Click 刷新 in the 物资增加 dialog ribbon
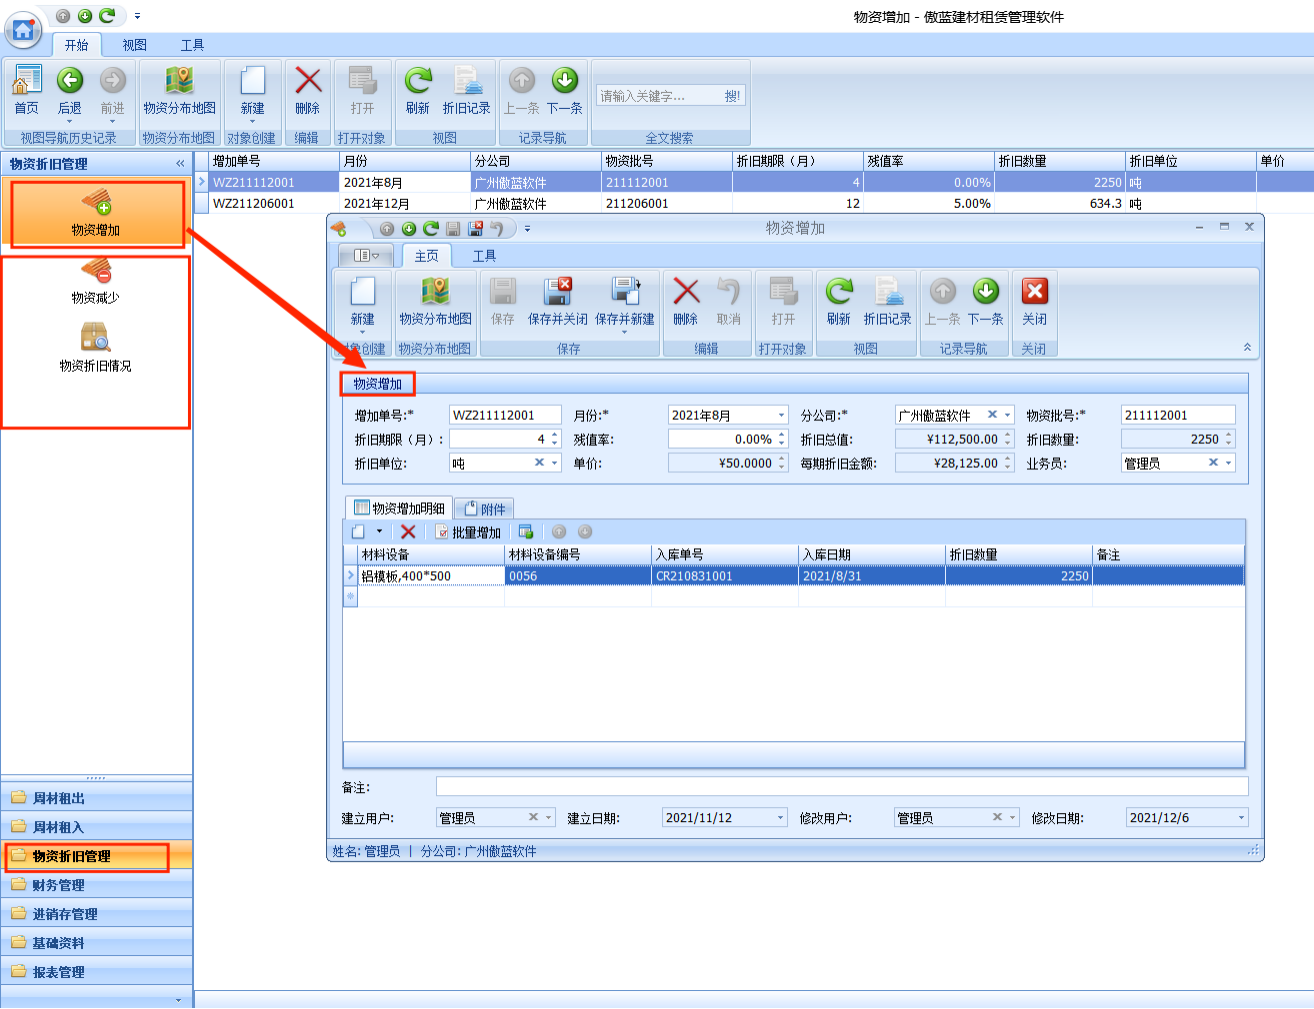 click(839, 302)
